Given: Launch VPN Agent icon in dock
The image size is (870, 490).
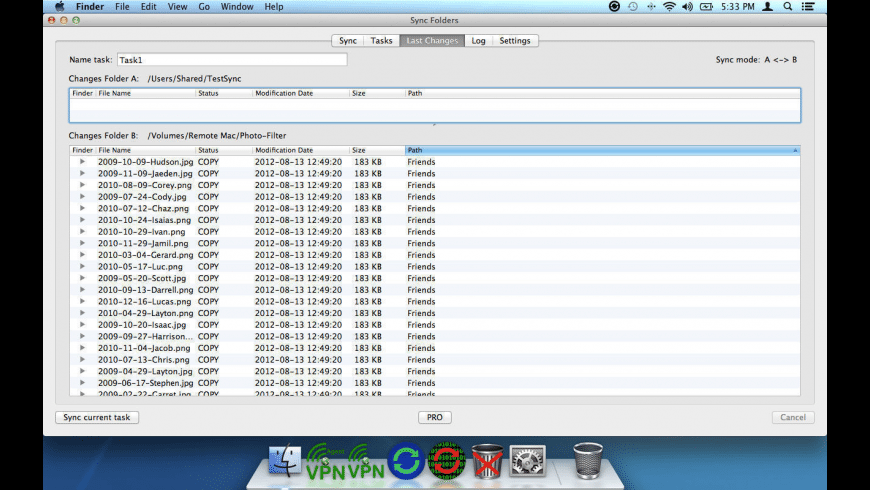Looking at the screenshot, I should tap(326, 462).
